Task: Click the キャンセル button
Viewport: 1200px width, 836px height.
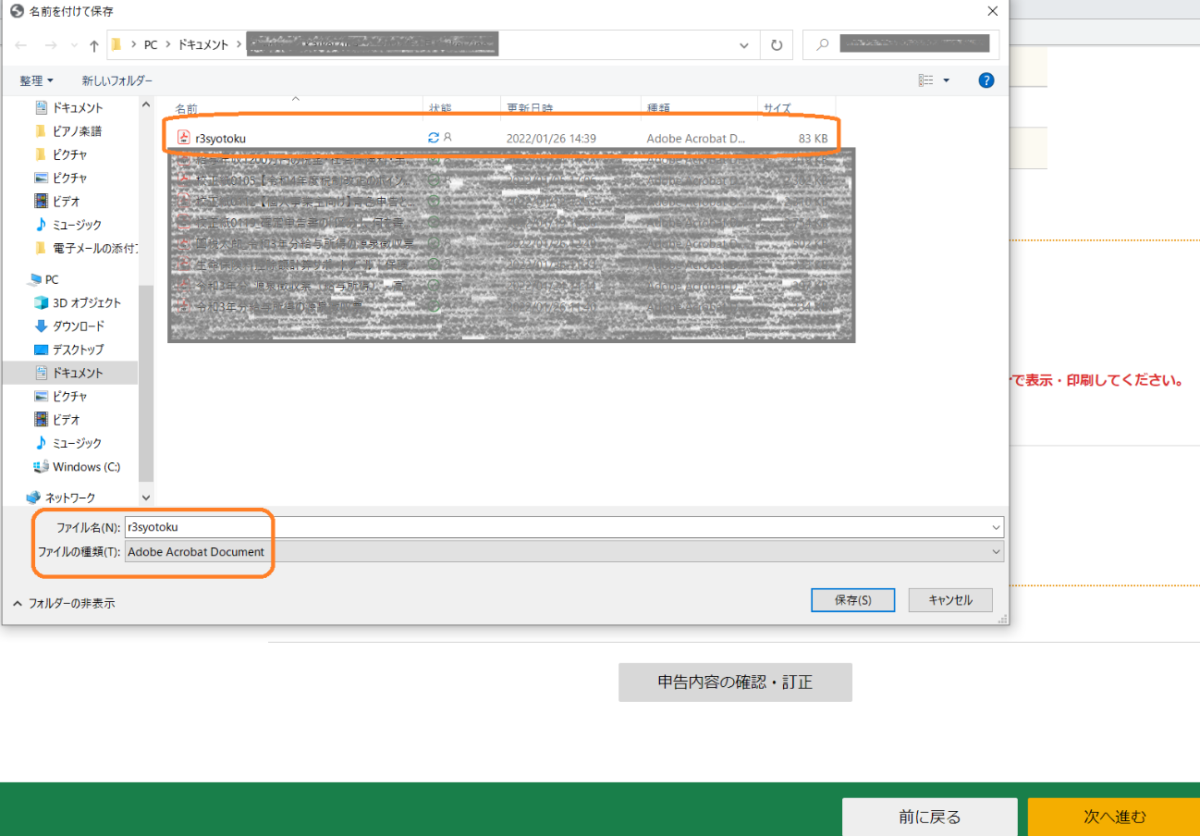Action: tap(950, 600)
